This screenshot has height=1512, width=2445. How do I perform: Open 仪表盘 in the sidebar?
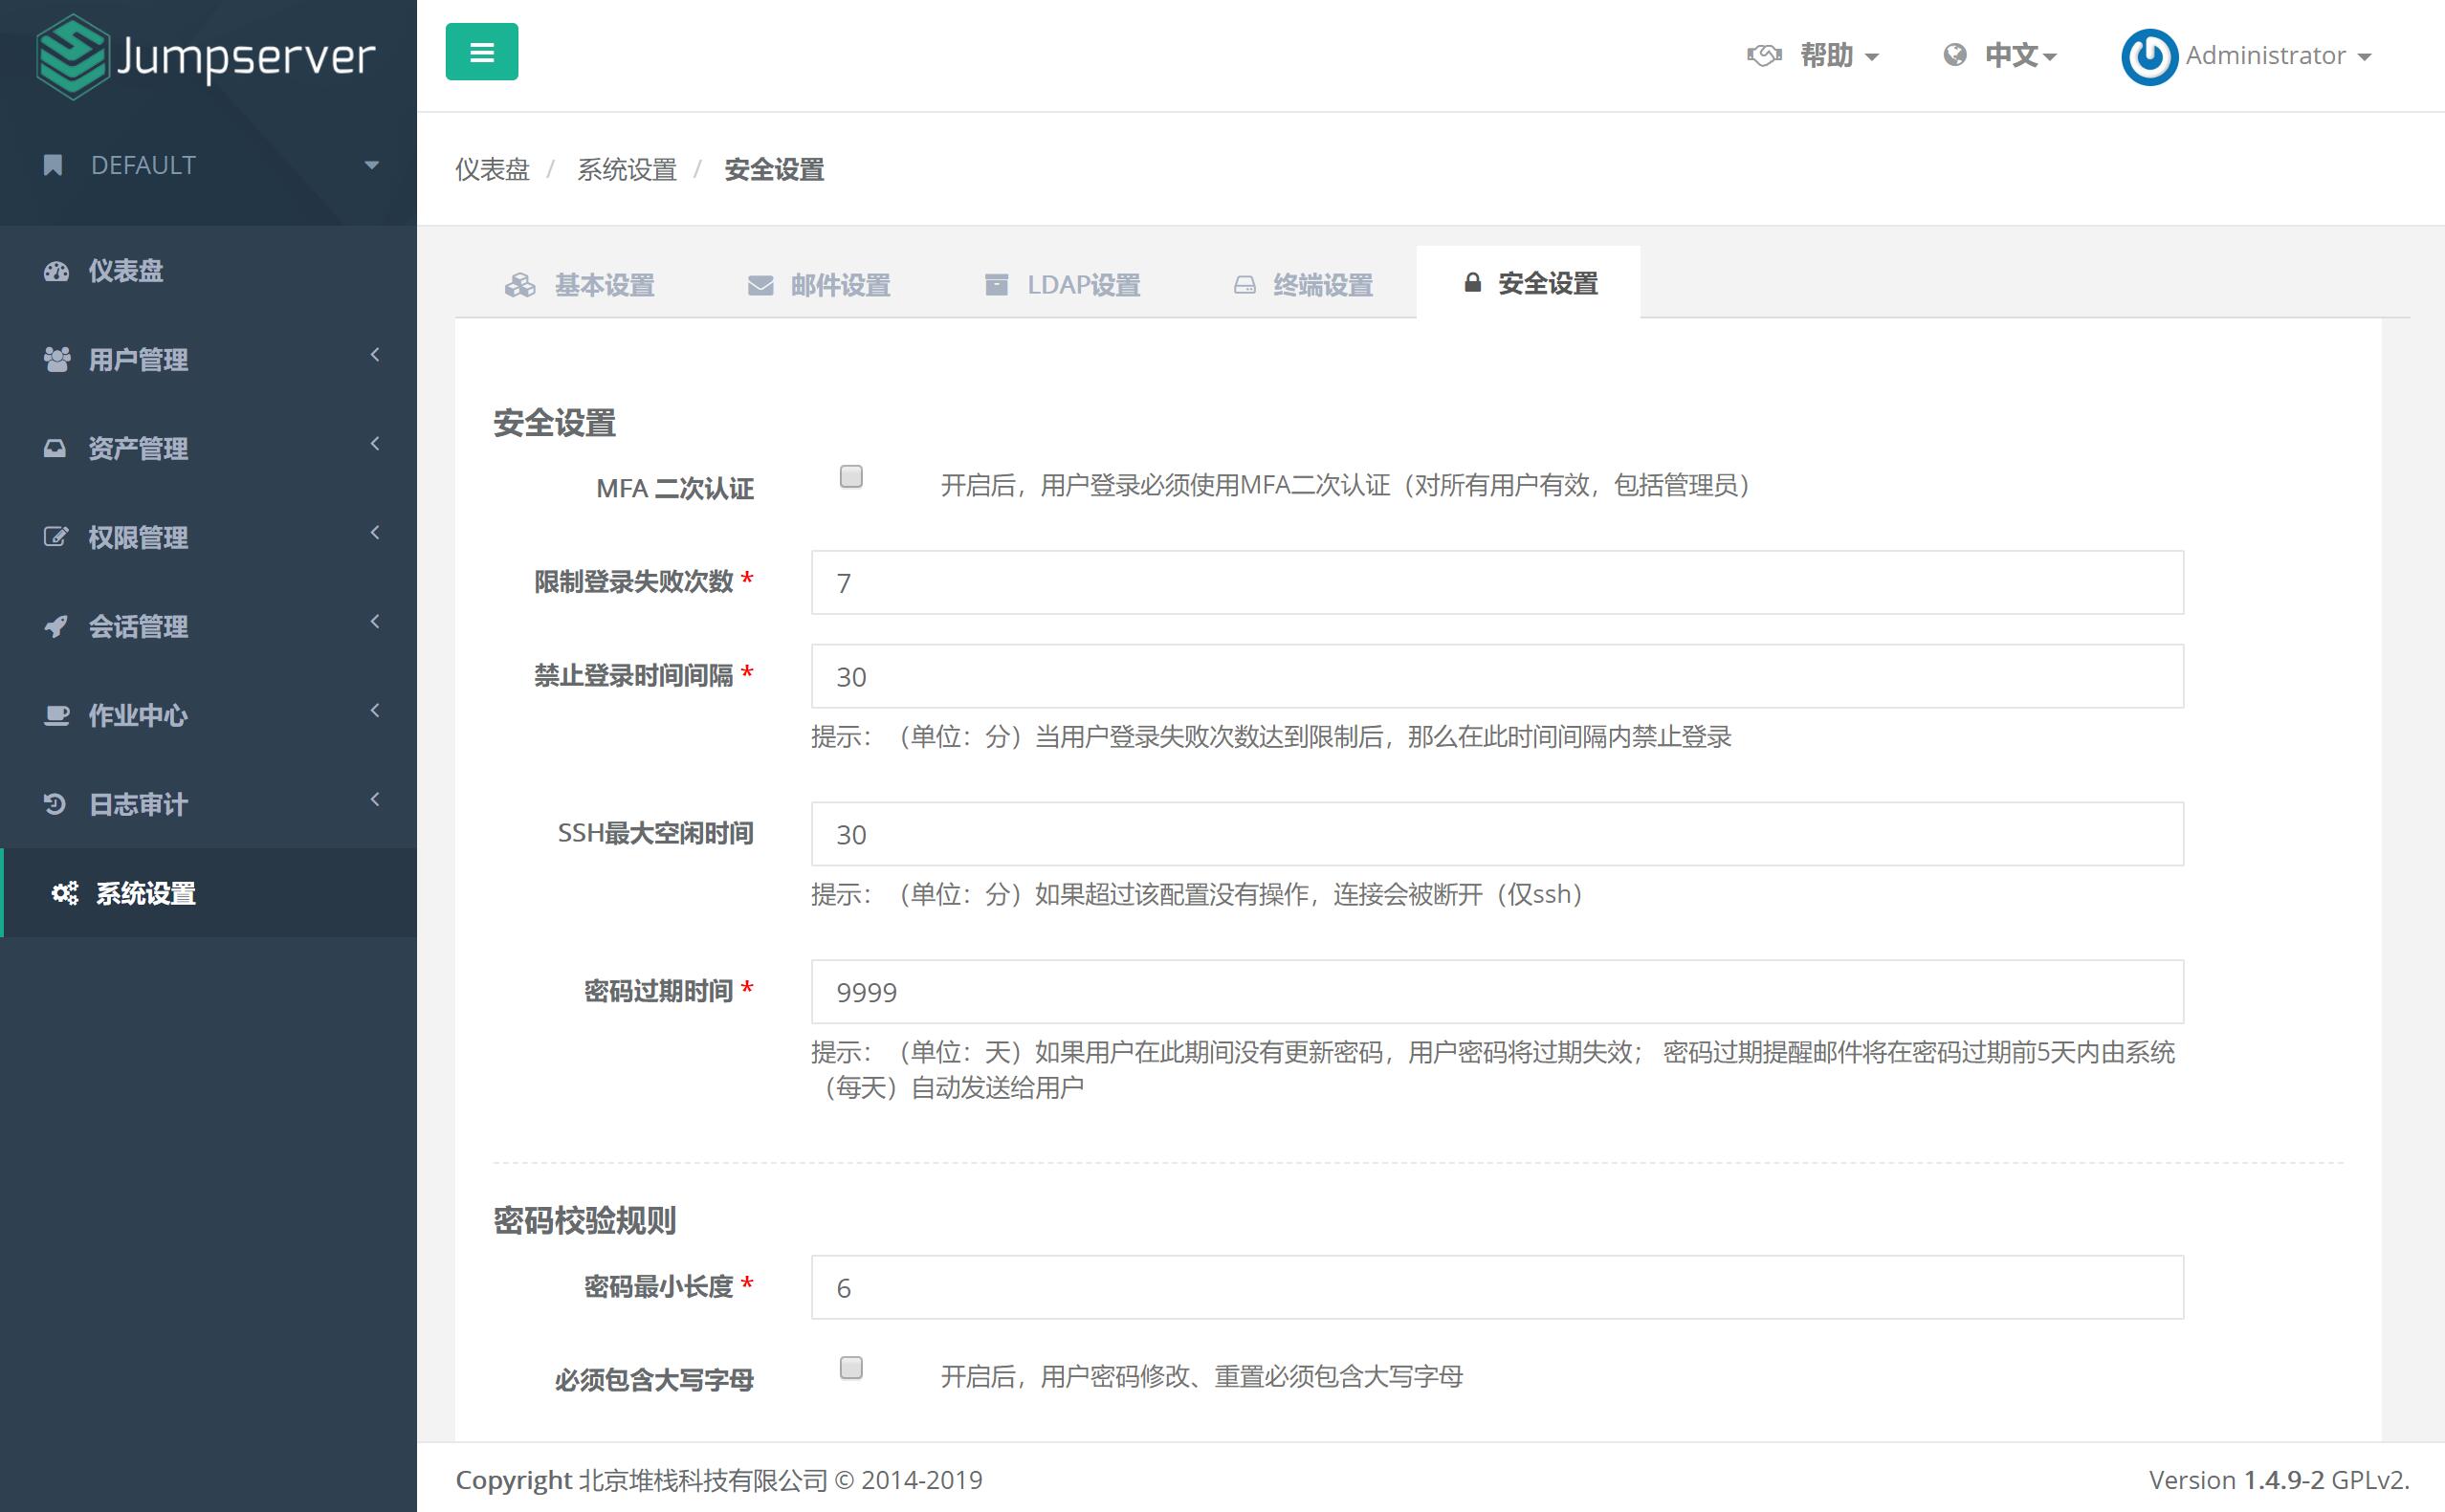208,270
